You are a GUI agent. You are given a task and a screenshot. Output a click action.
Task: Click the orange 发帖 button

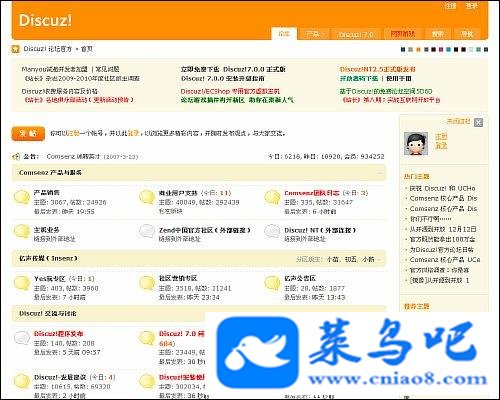(28, 134)
